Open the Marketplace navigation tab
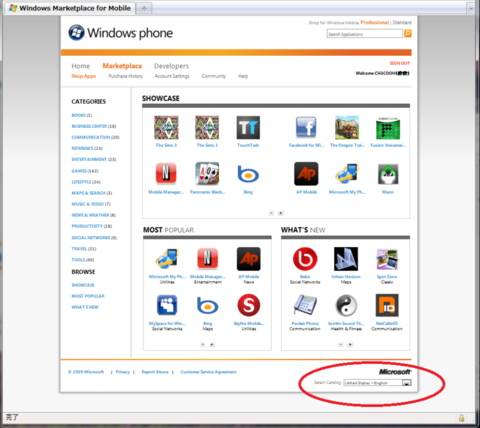 coord(122,66)
